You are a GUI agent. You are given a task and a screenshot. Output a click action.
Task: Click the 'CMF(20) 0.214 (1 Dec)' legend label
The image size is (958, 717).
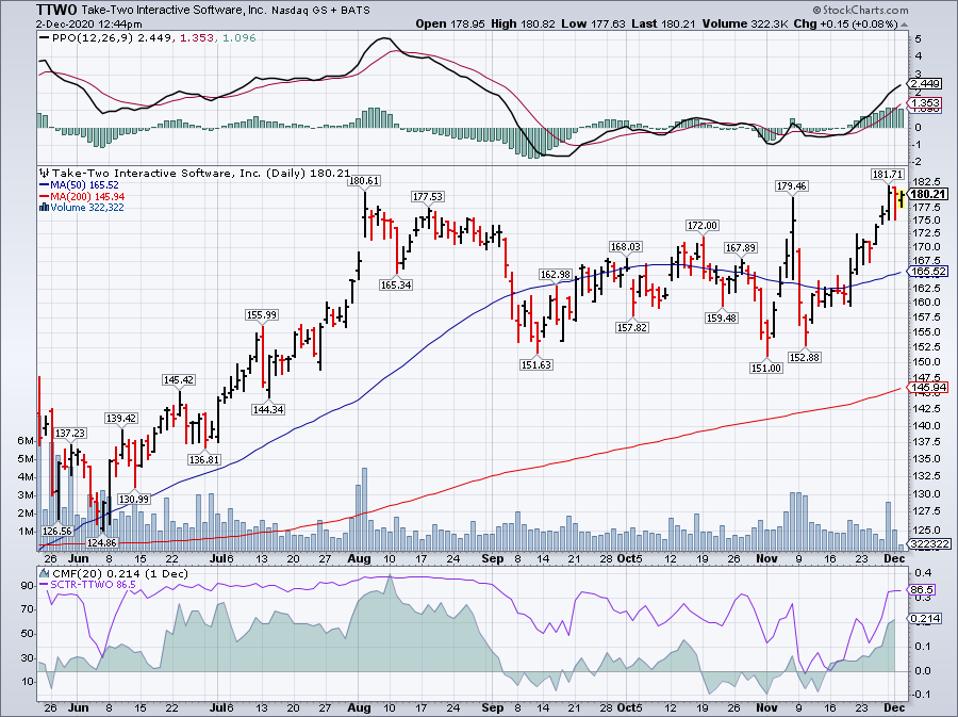click(120, 573)
